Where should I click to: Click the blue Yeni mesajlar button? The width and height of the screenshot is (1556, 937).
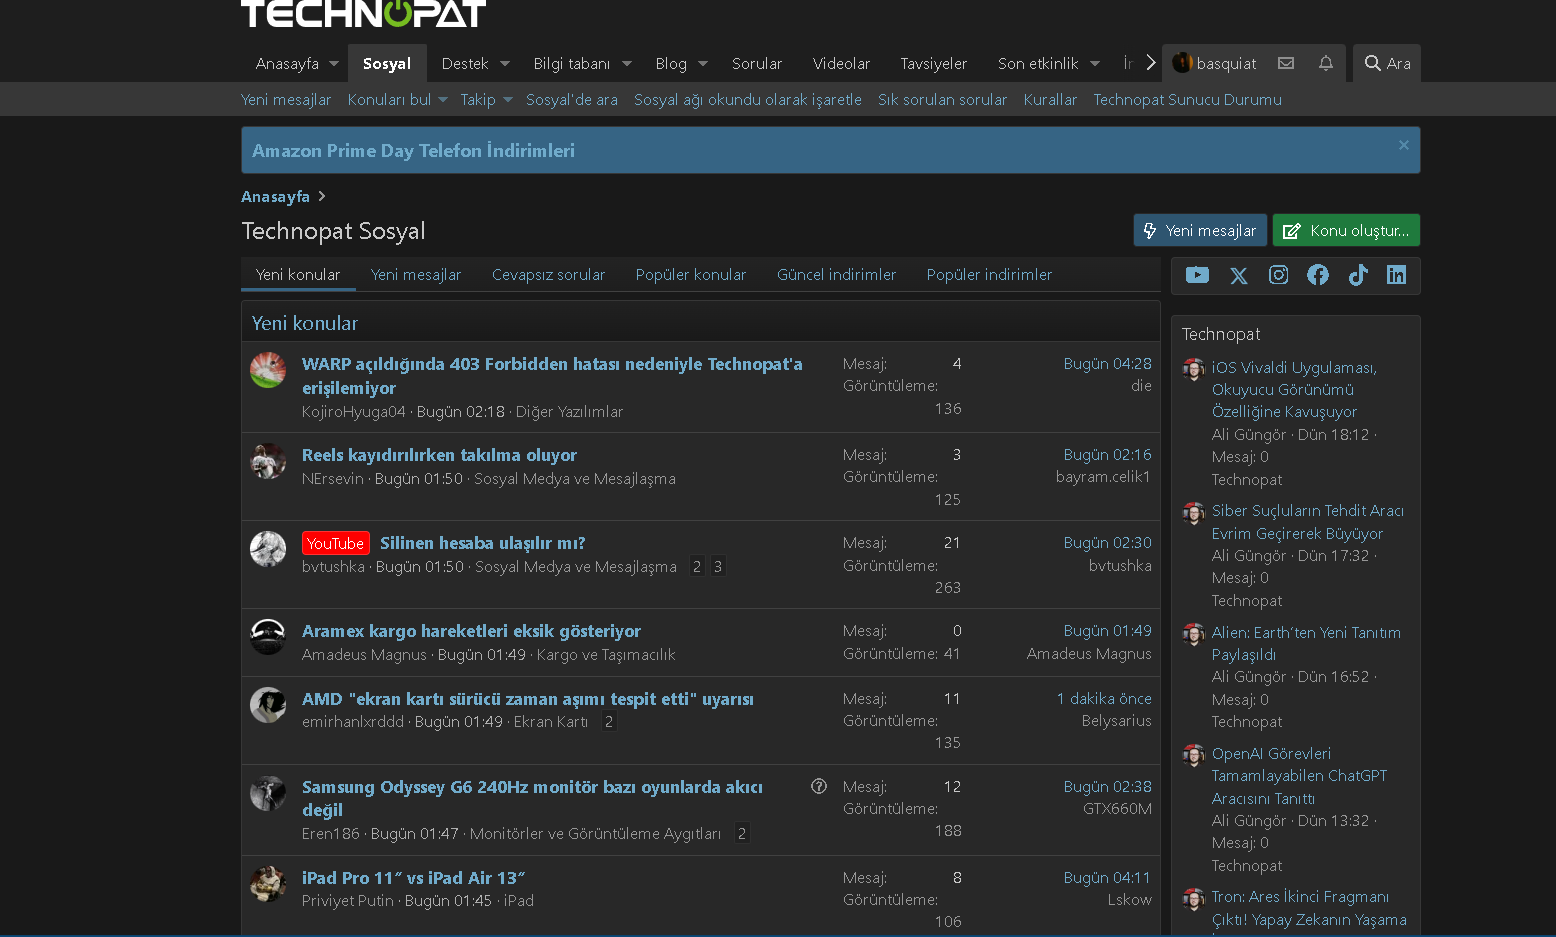pos(1200,230)
